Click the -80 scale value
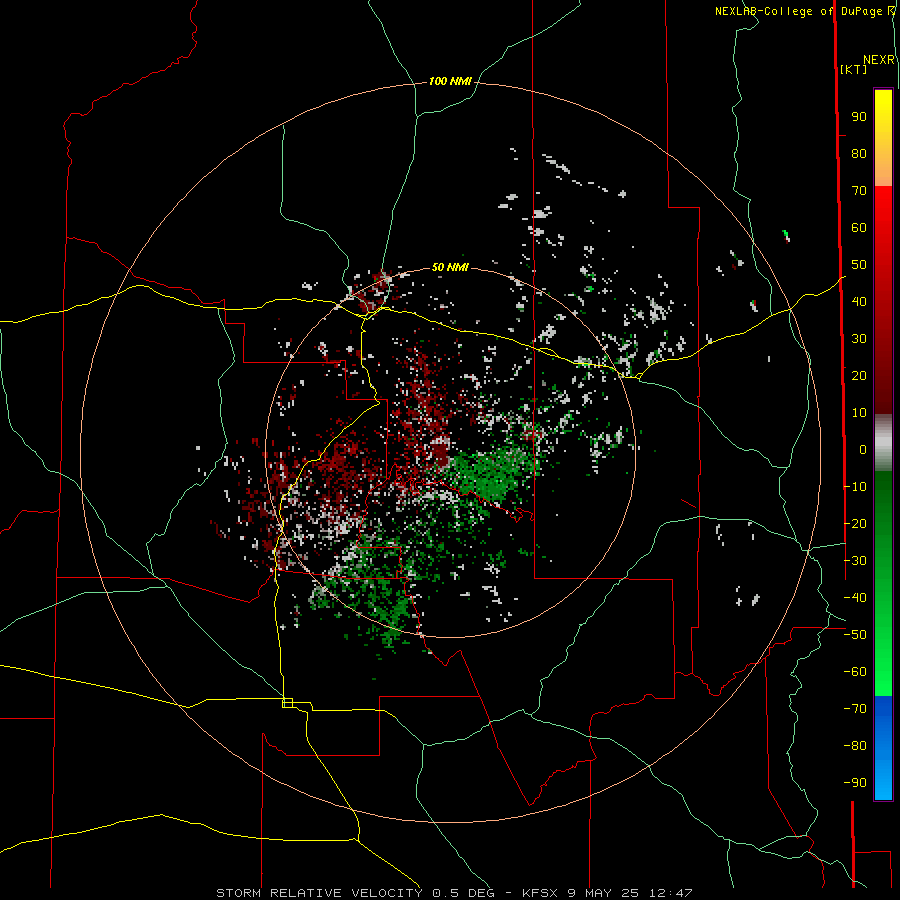The height and width of the screenshot is (900, 900). coord(855,746)
